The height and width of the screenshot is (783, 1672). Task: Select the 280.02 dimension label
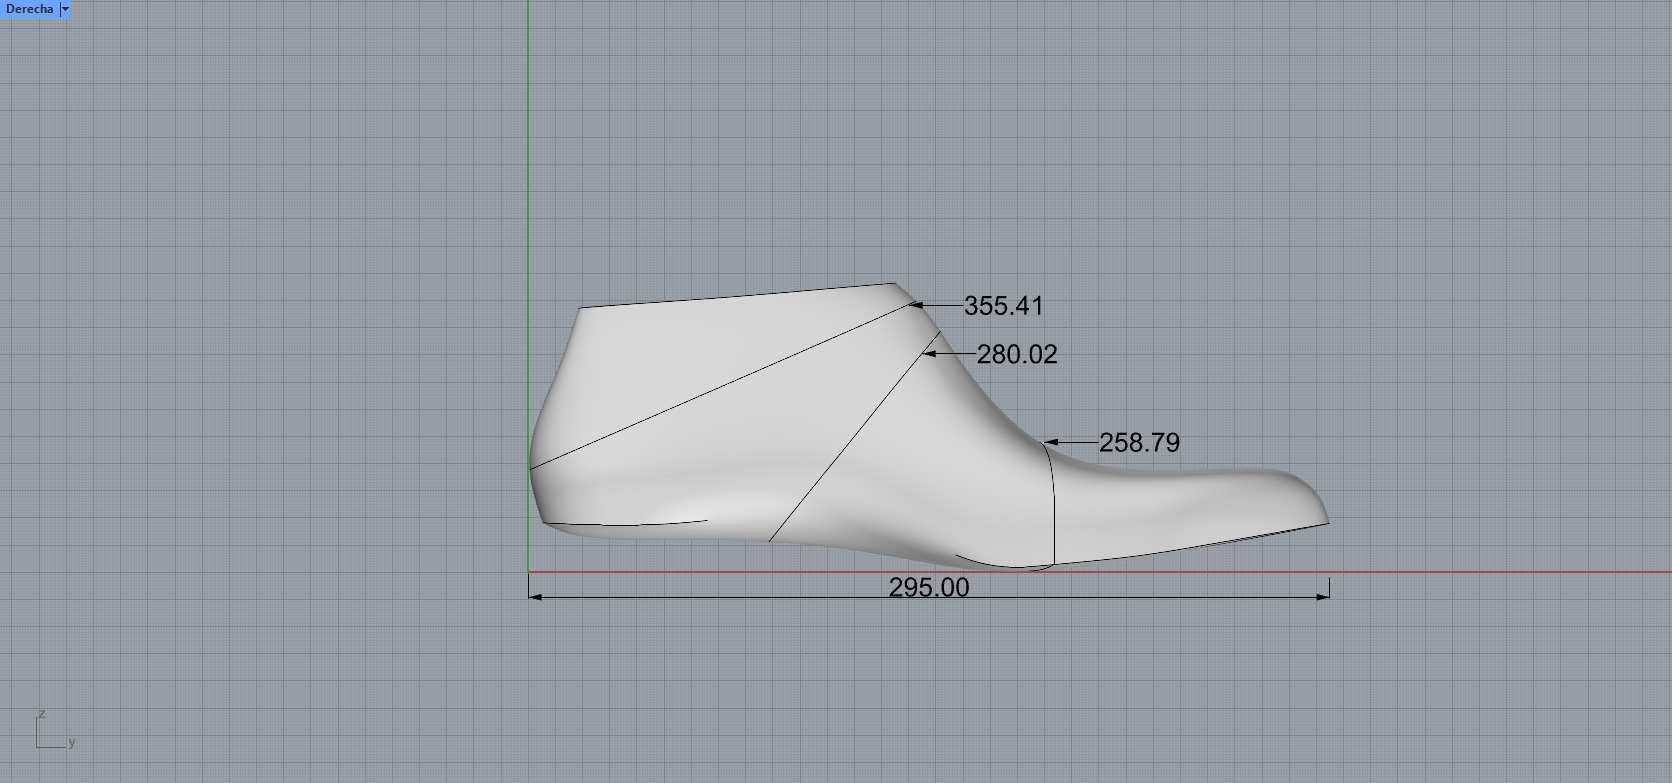click(x=1016, y=355)
